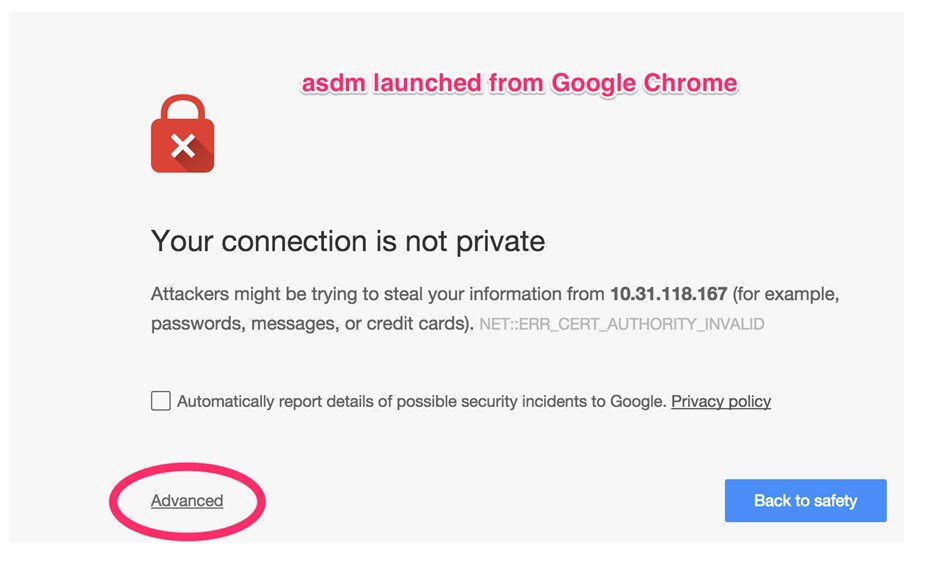Click the white X inside the padlock
935x571 pixels.
point(182,147)
